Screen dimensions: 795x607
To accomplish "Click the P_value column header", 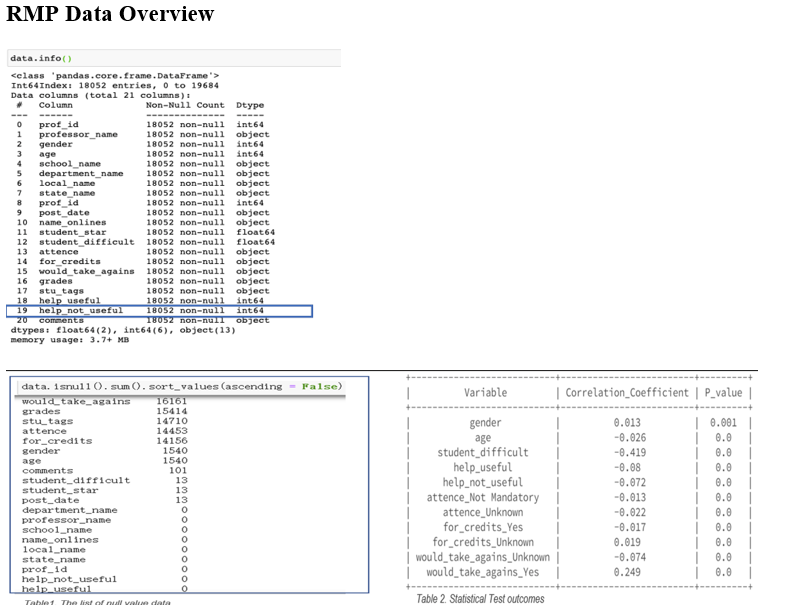I will pos(723,393).
